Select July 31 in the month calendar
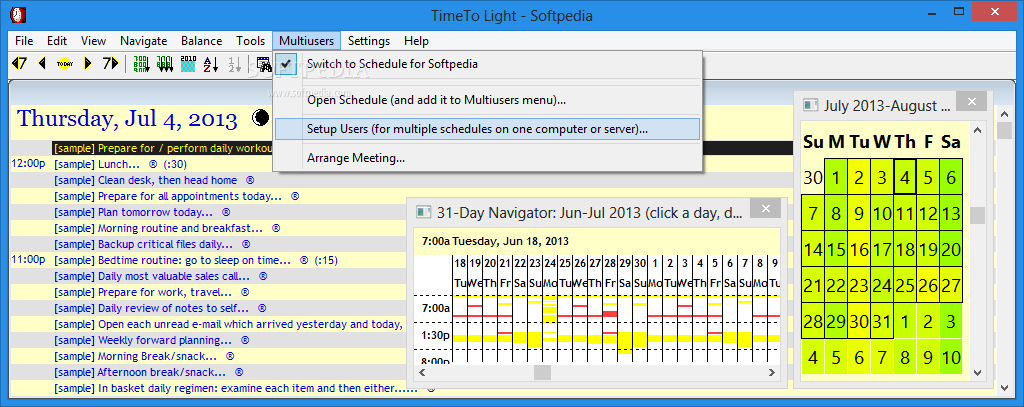This screenshot has height=407, width=1024. 882,321
